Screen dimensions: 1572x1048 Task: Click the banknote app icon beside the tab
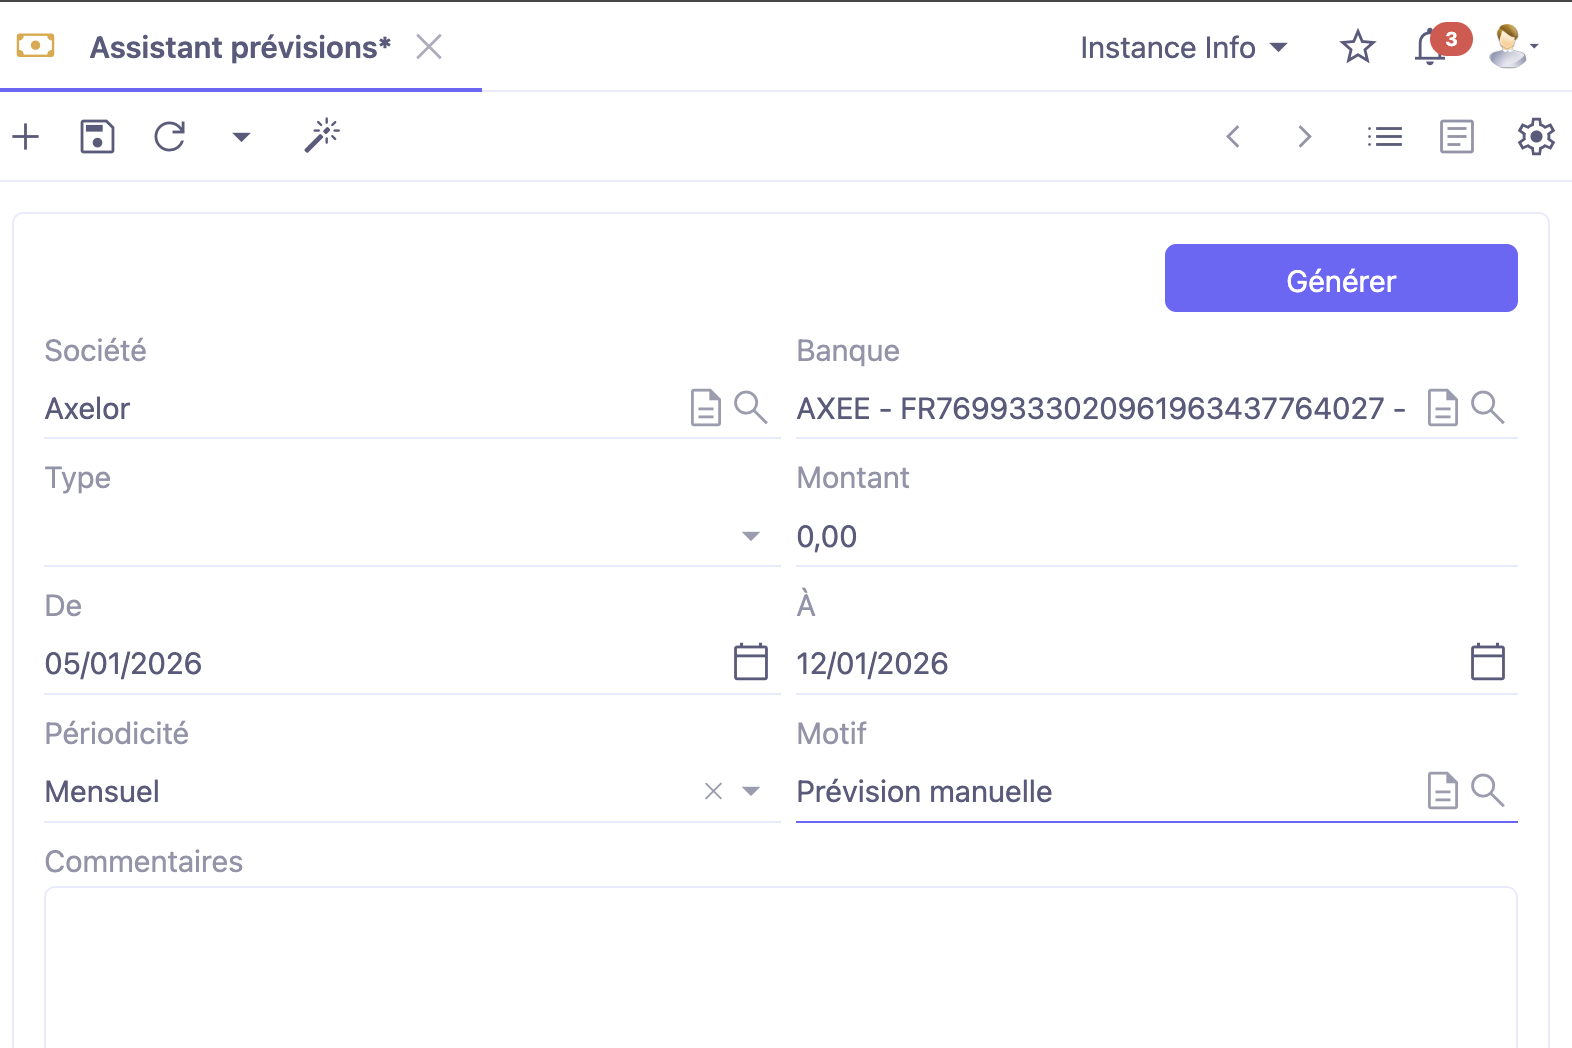(x=35, y=46)
